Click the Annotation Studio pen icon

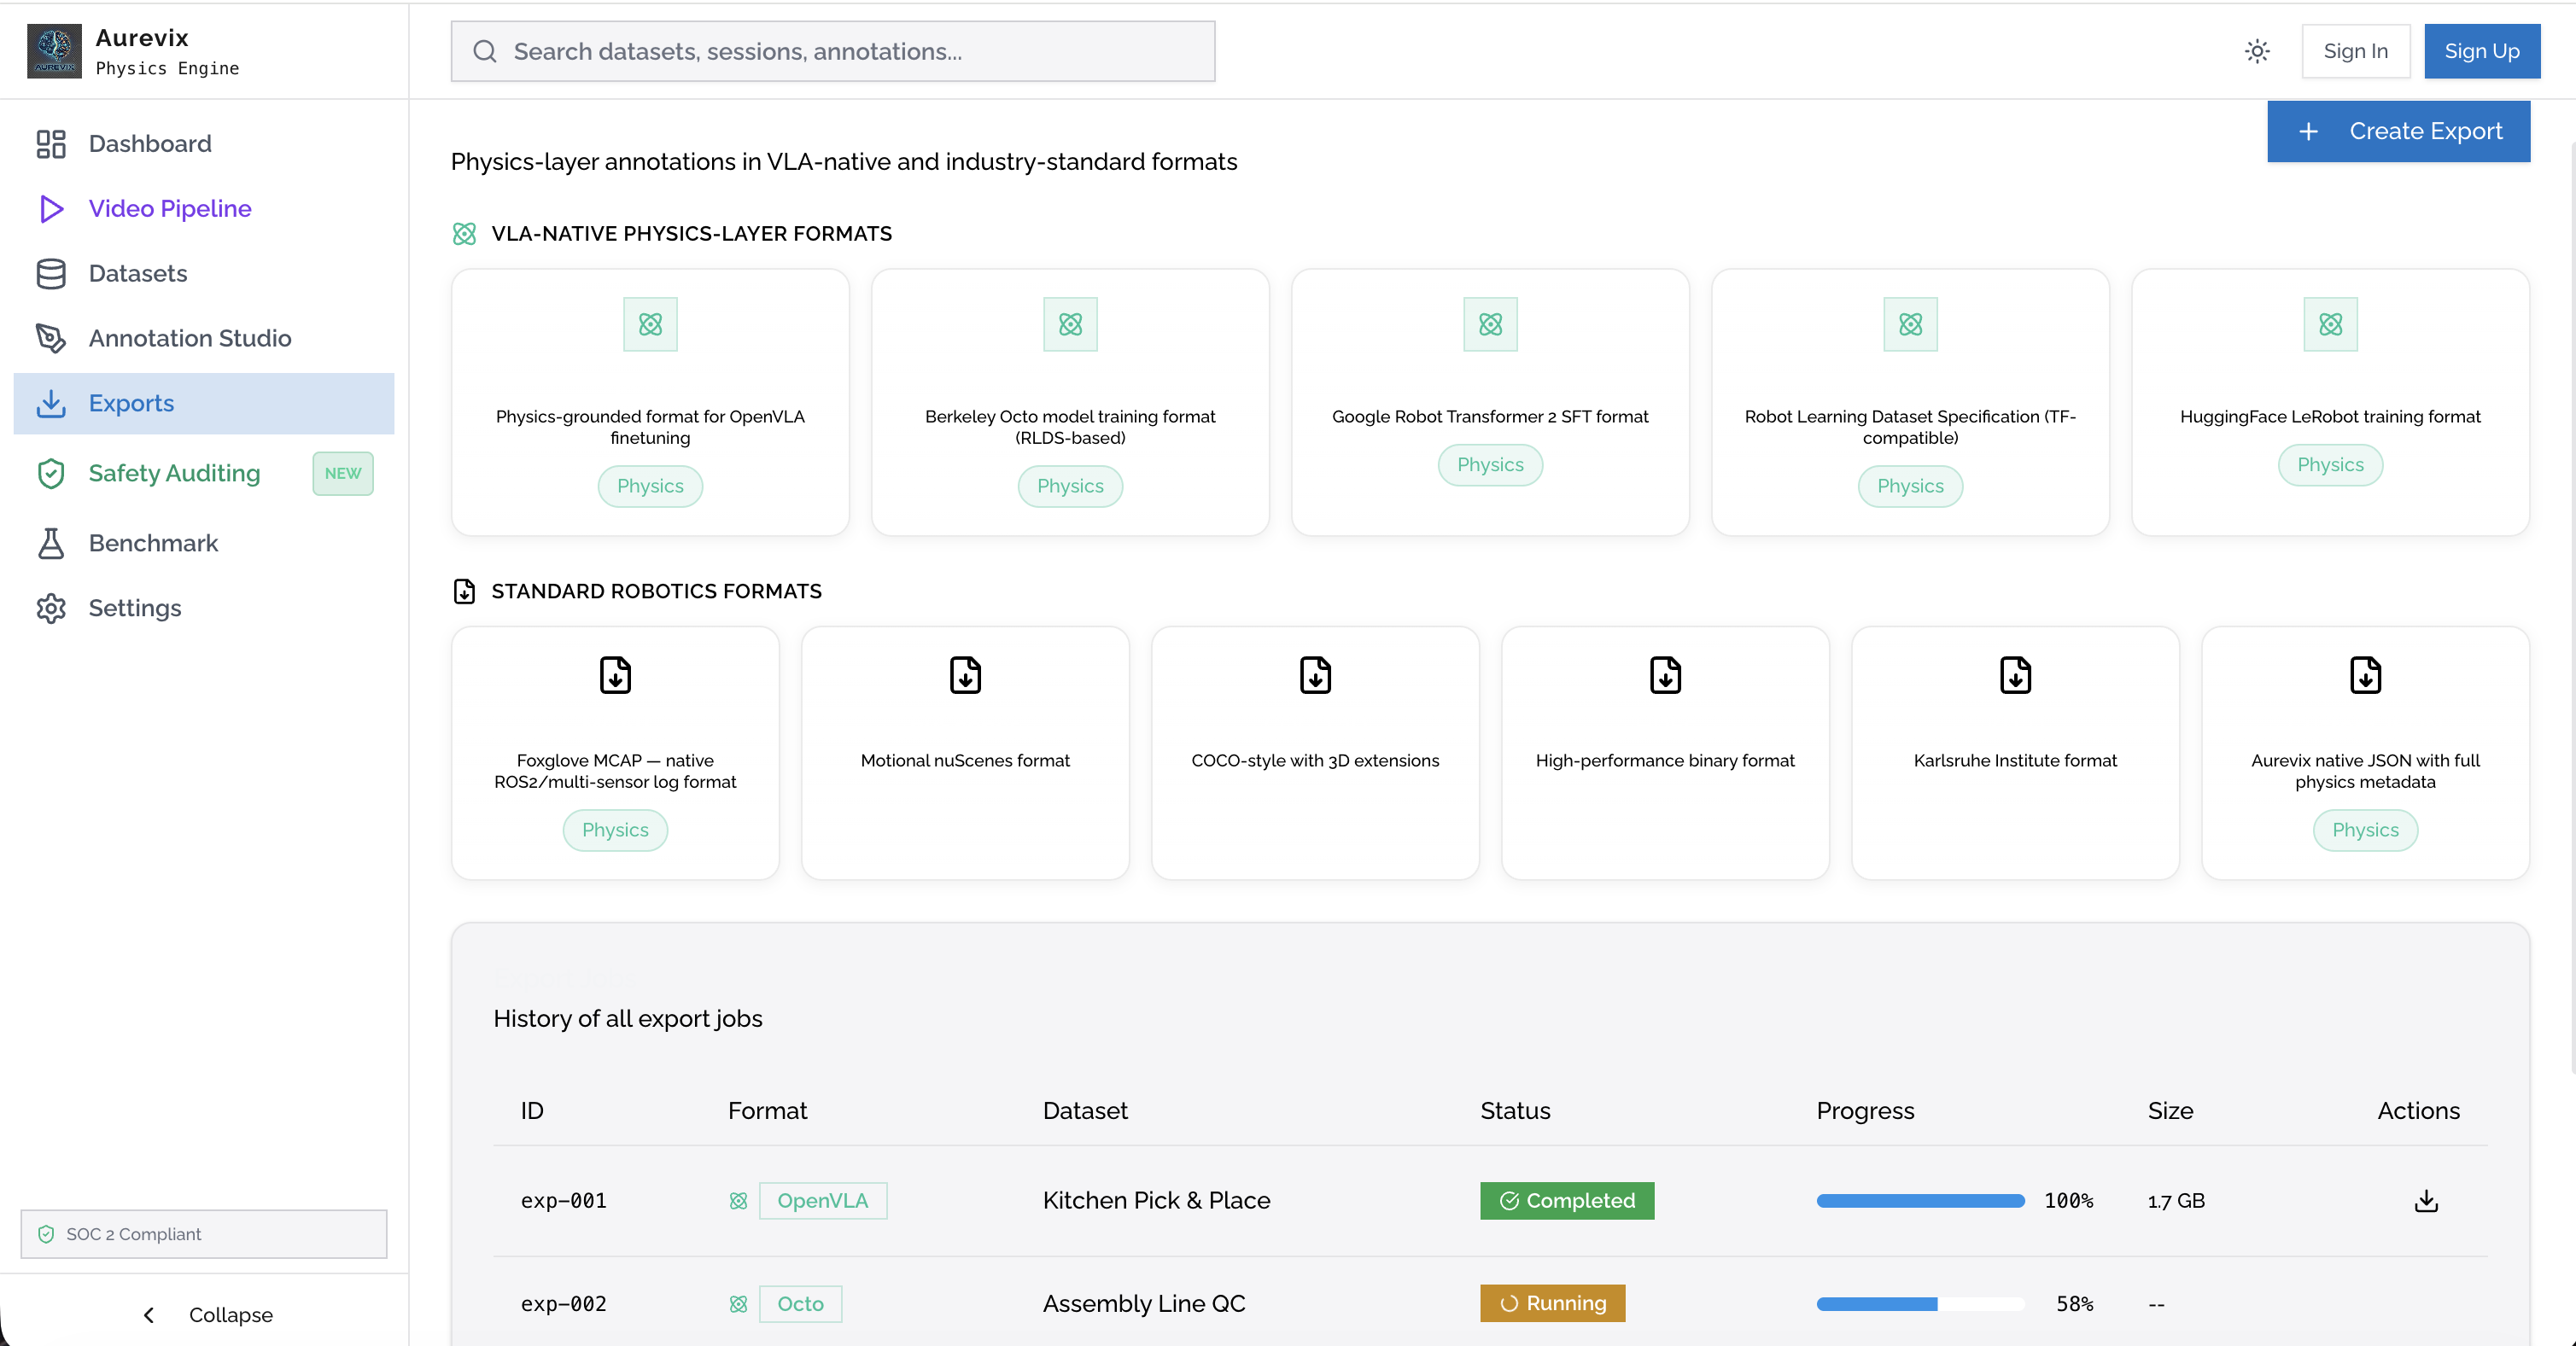click(x=51, y=338)
